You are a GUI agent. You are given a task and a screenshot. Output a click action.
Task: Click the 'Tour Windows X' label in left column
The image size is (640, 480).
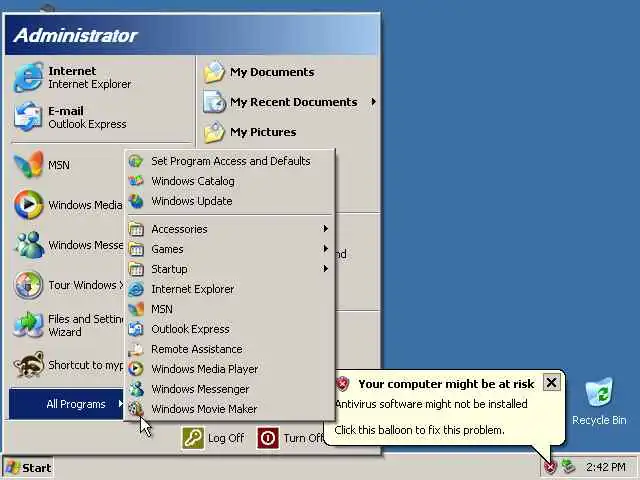click(86, 285)
